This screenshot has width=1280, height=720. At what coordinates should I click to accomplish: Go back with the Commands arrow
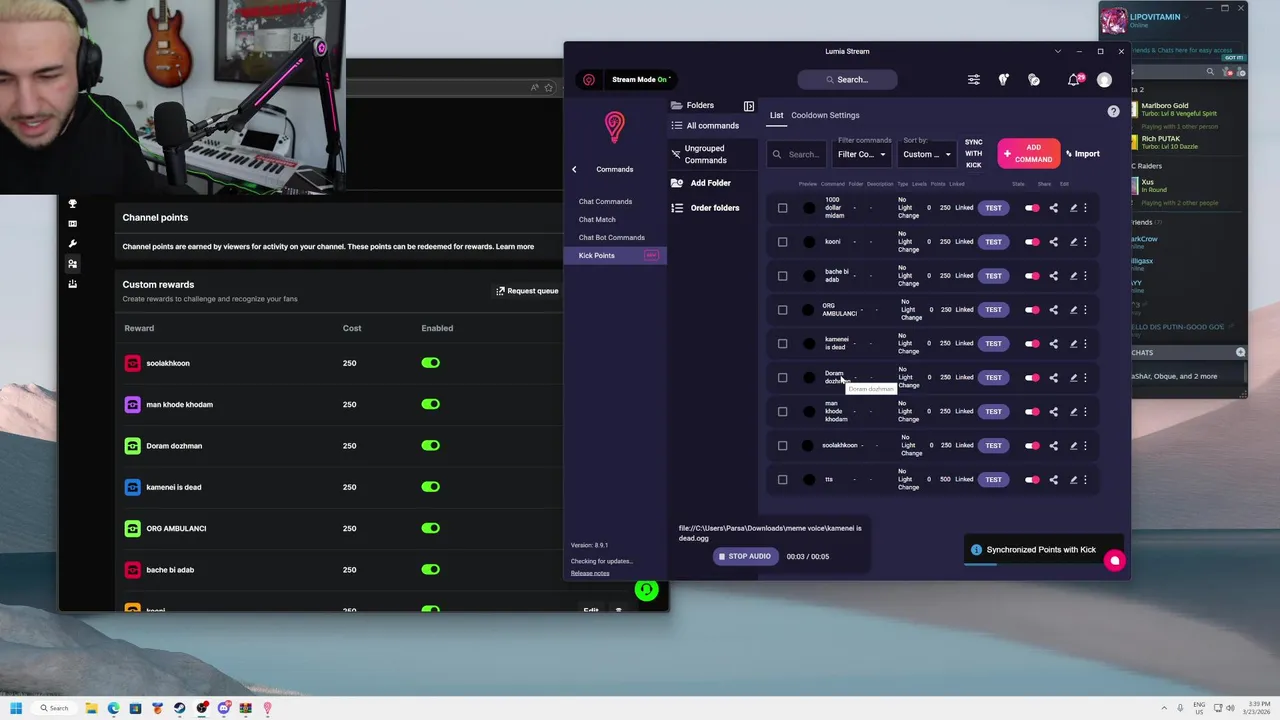coord(574,169)
